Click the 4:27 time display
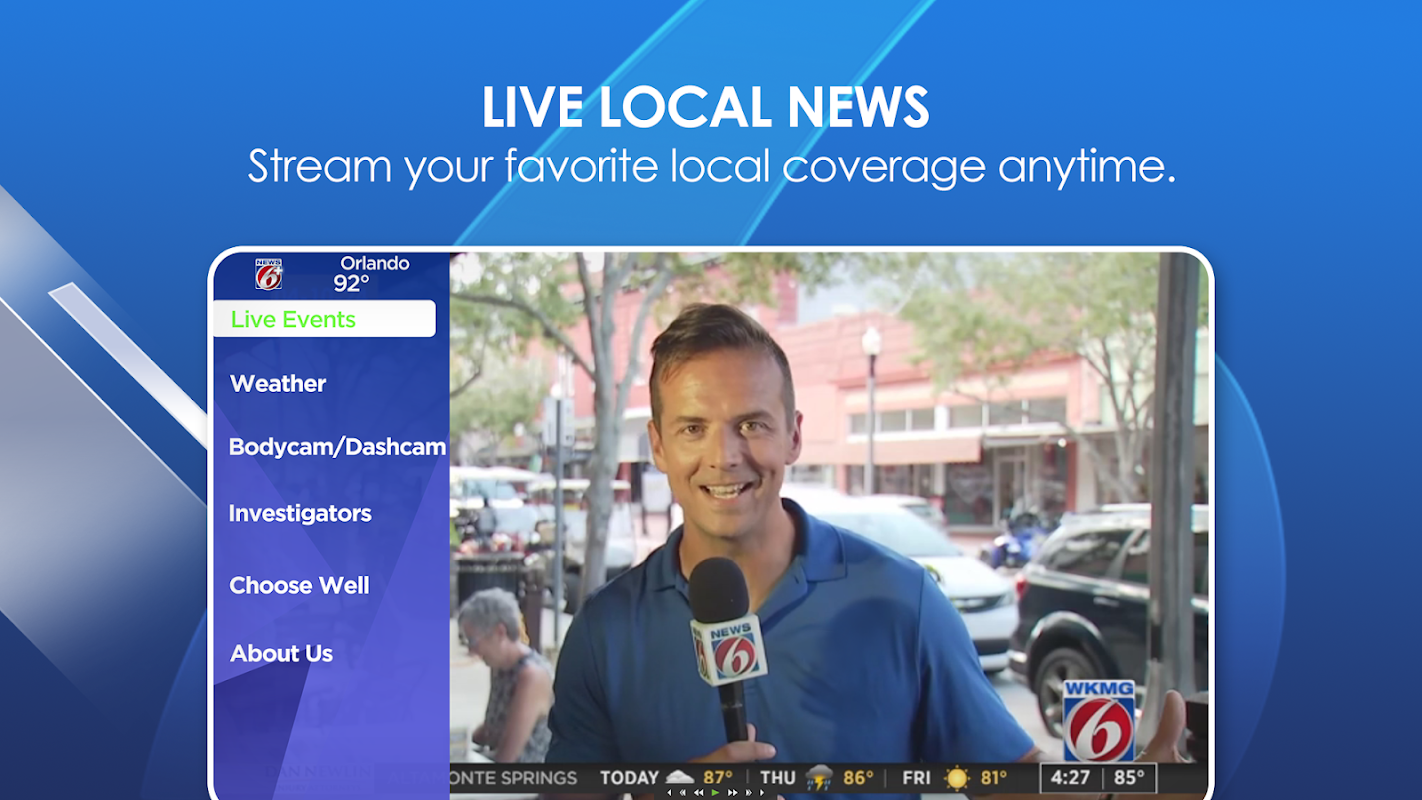Viewport: 1422px width, 800px height. pos(1071,777)
